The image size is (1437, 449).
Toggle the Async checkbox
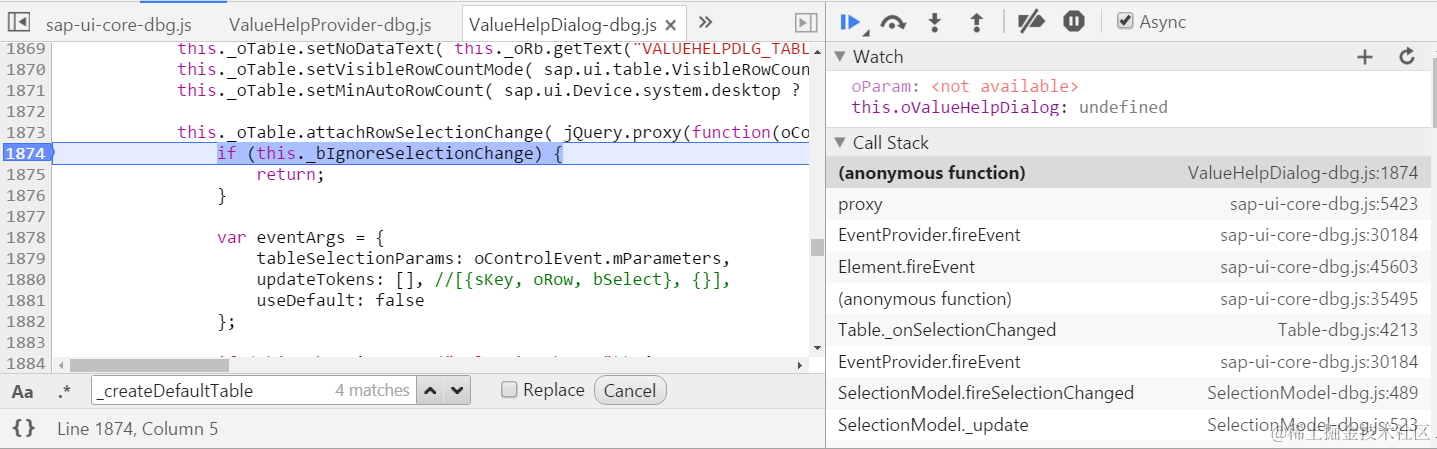(1125, 21)
